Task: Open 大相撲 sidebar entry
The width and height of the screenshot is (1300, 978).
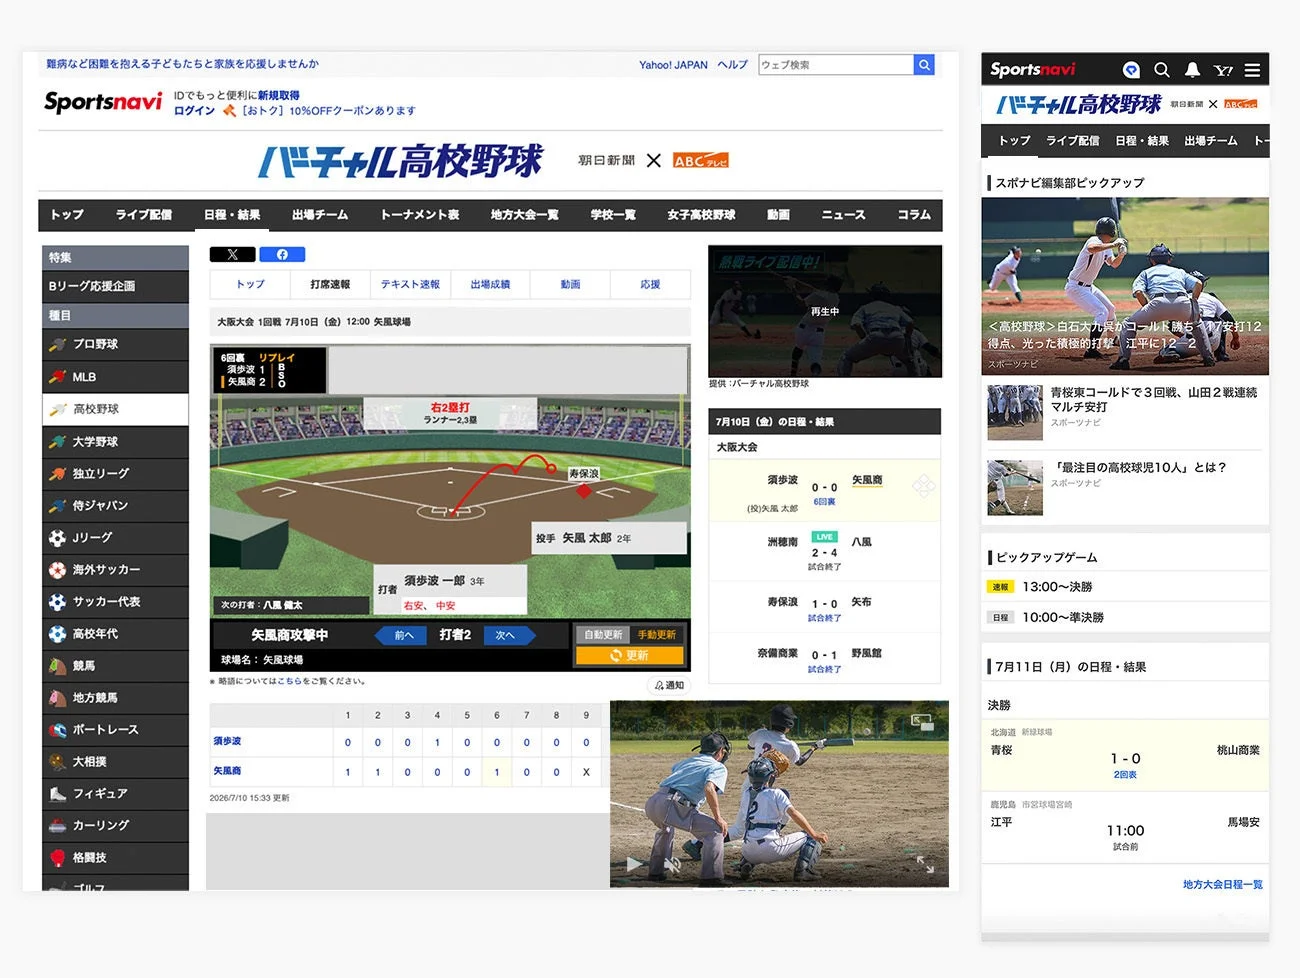Action: (115, 761)
